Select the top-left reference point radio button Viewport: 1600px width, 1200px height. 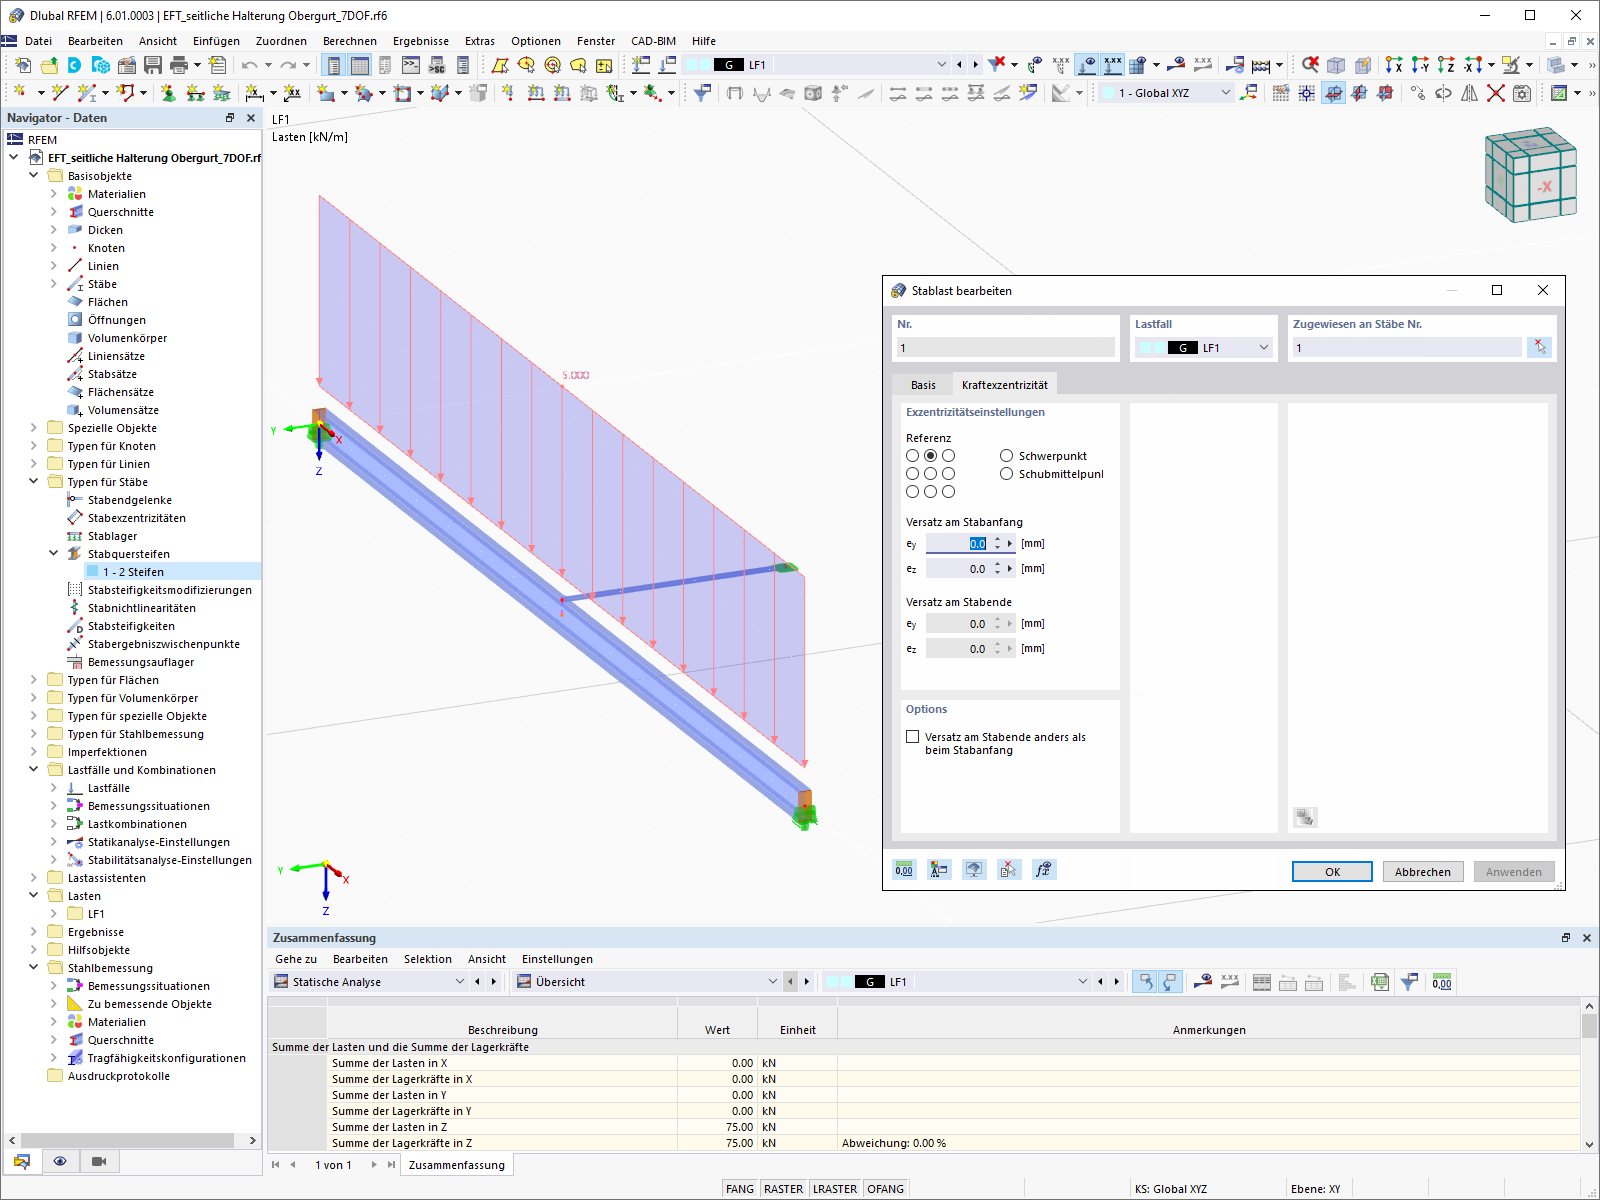coord(913,456)
